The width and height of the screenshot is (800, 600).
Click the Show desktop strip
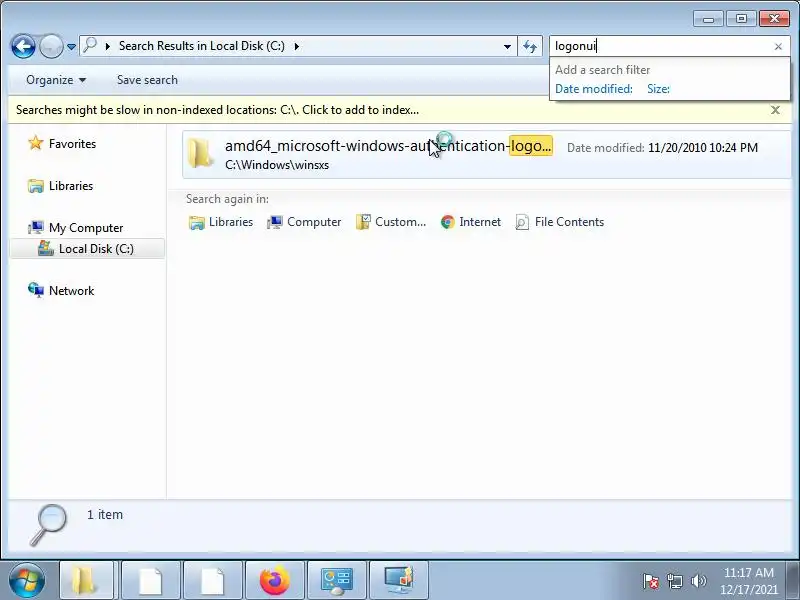click(x=793, y=581)
